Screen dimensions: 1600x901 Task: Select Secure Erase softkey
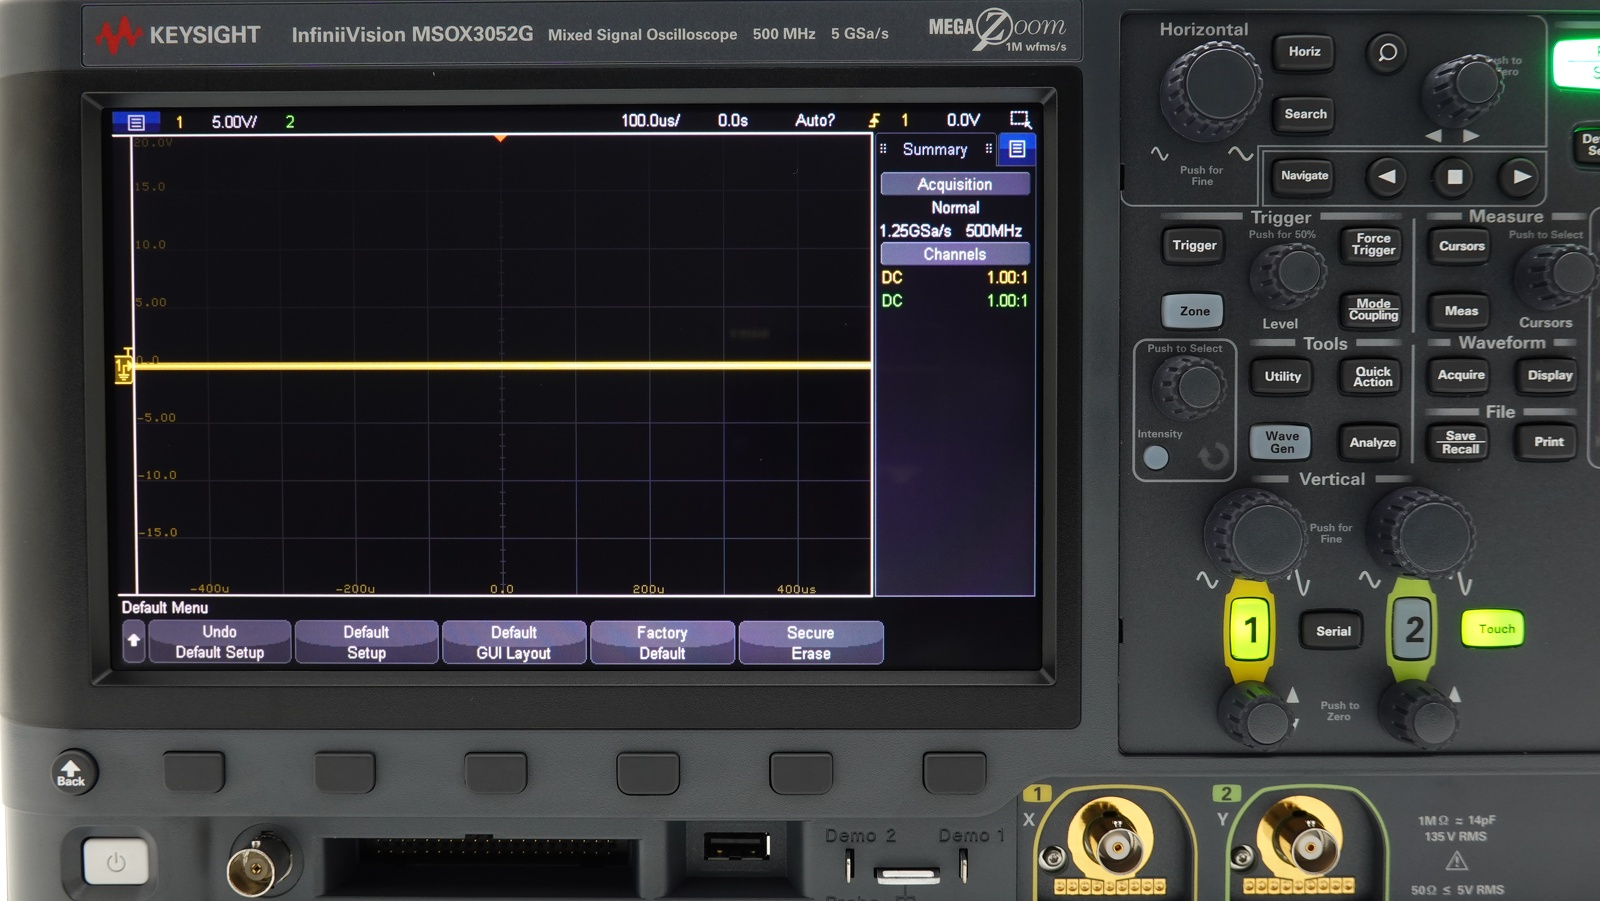pos(811,643)
